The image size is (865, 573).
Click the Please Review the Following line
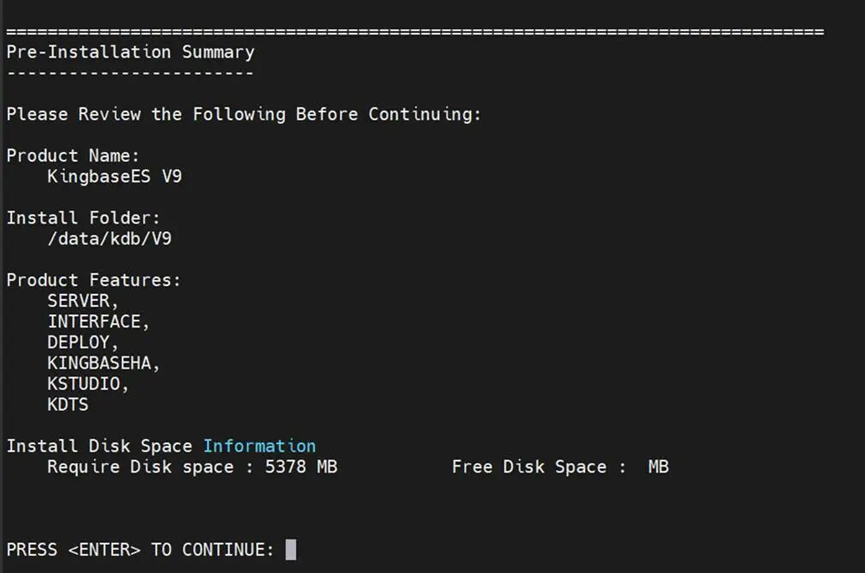tap(243, 114)
